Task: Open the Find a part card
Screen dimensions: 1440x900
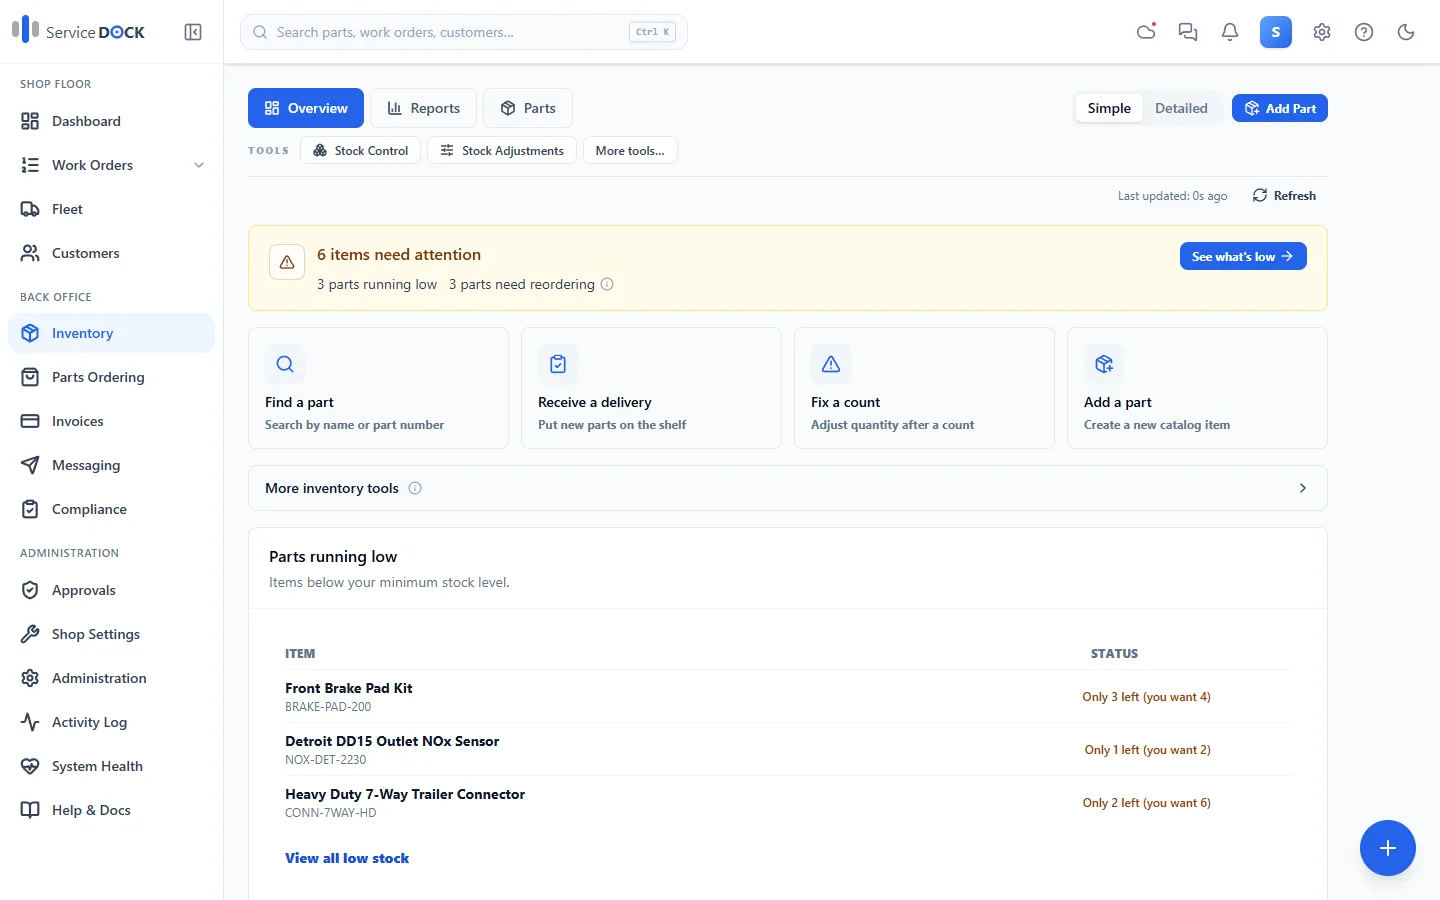Action: tap(378, 388)
